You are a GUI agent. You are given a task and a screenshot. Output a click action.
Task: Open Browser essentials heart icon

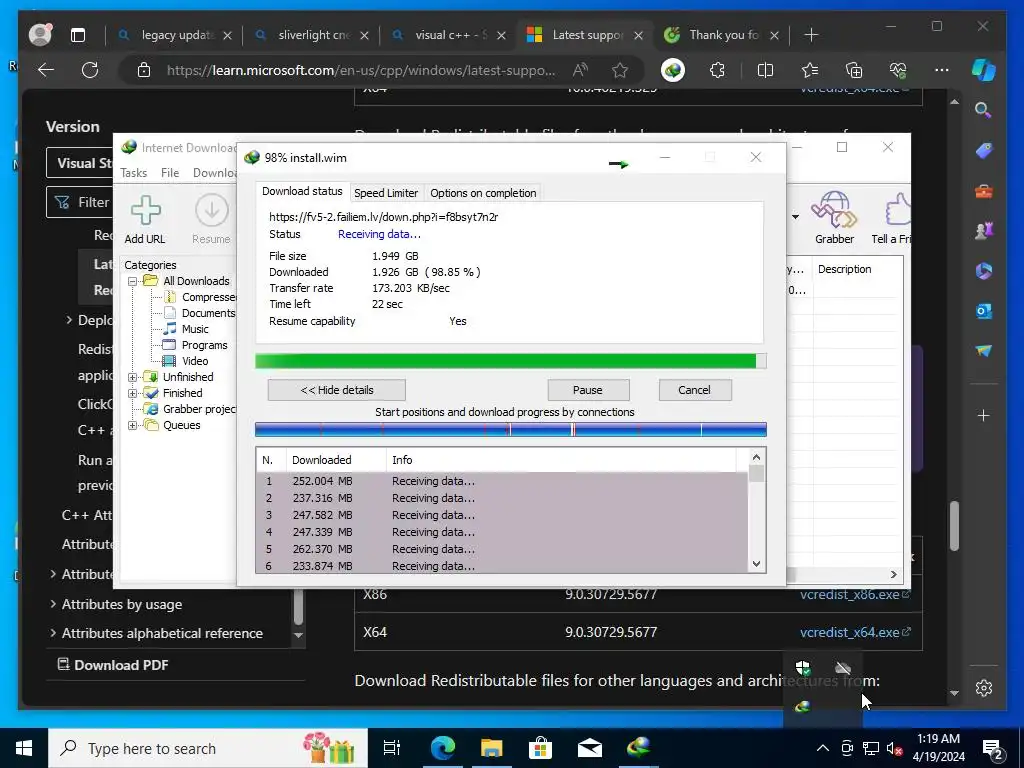[x=898, y=70]
